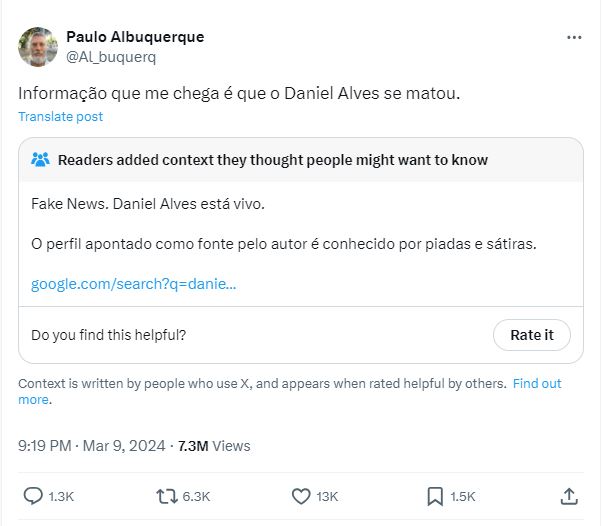Click the @Al_buquerq handle

click(110, 57)
